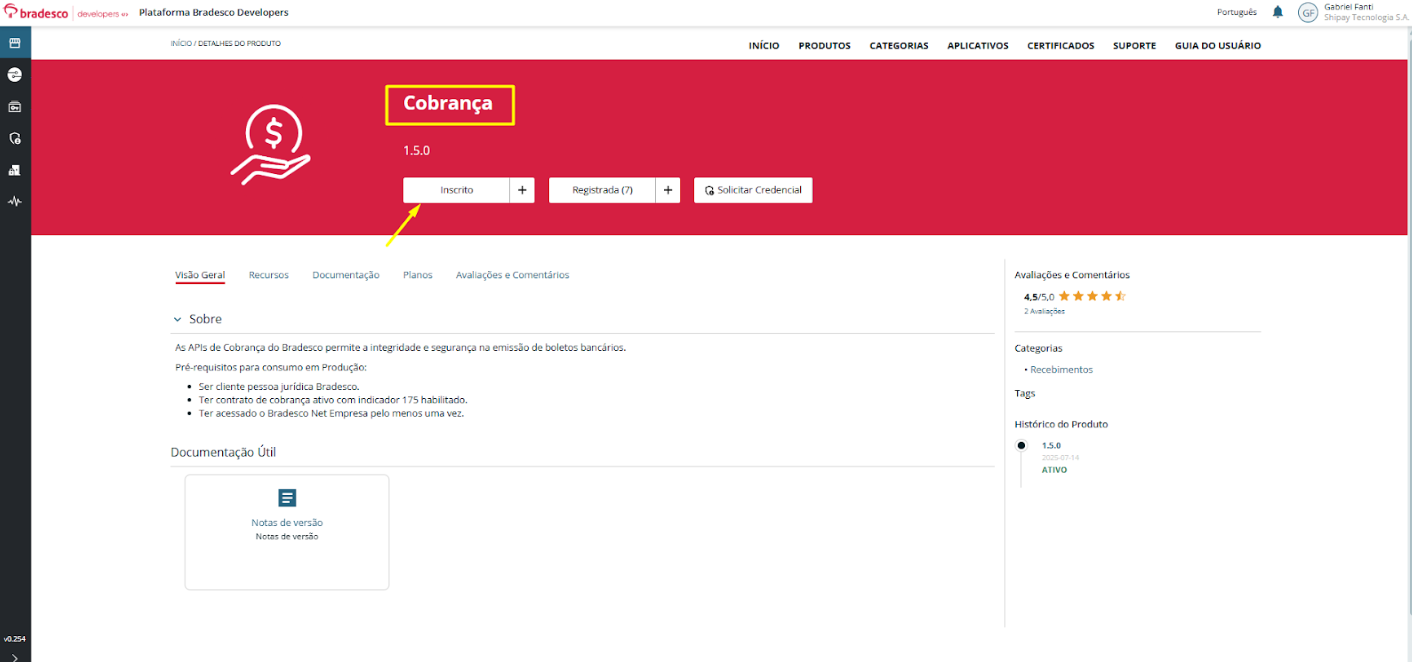This screenshot has height=662, width=1412.
Task: Click the Documentação Útil heading
Action: [x=223, y=452]
